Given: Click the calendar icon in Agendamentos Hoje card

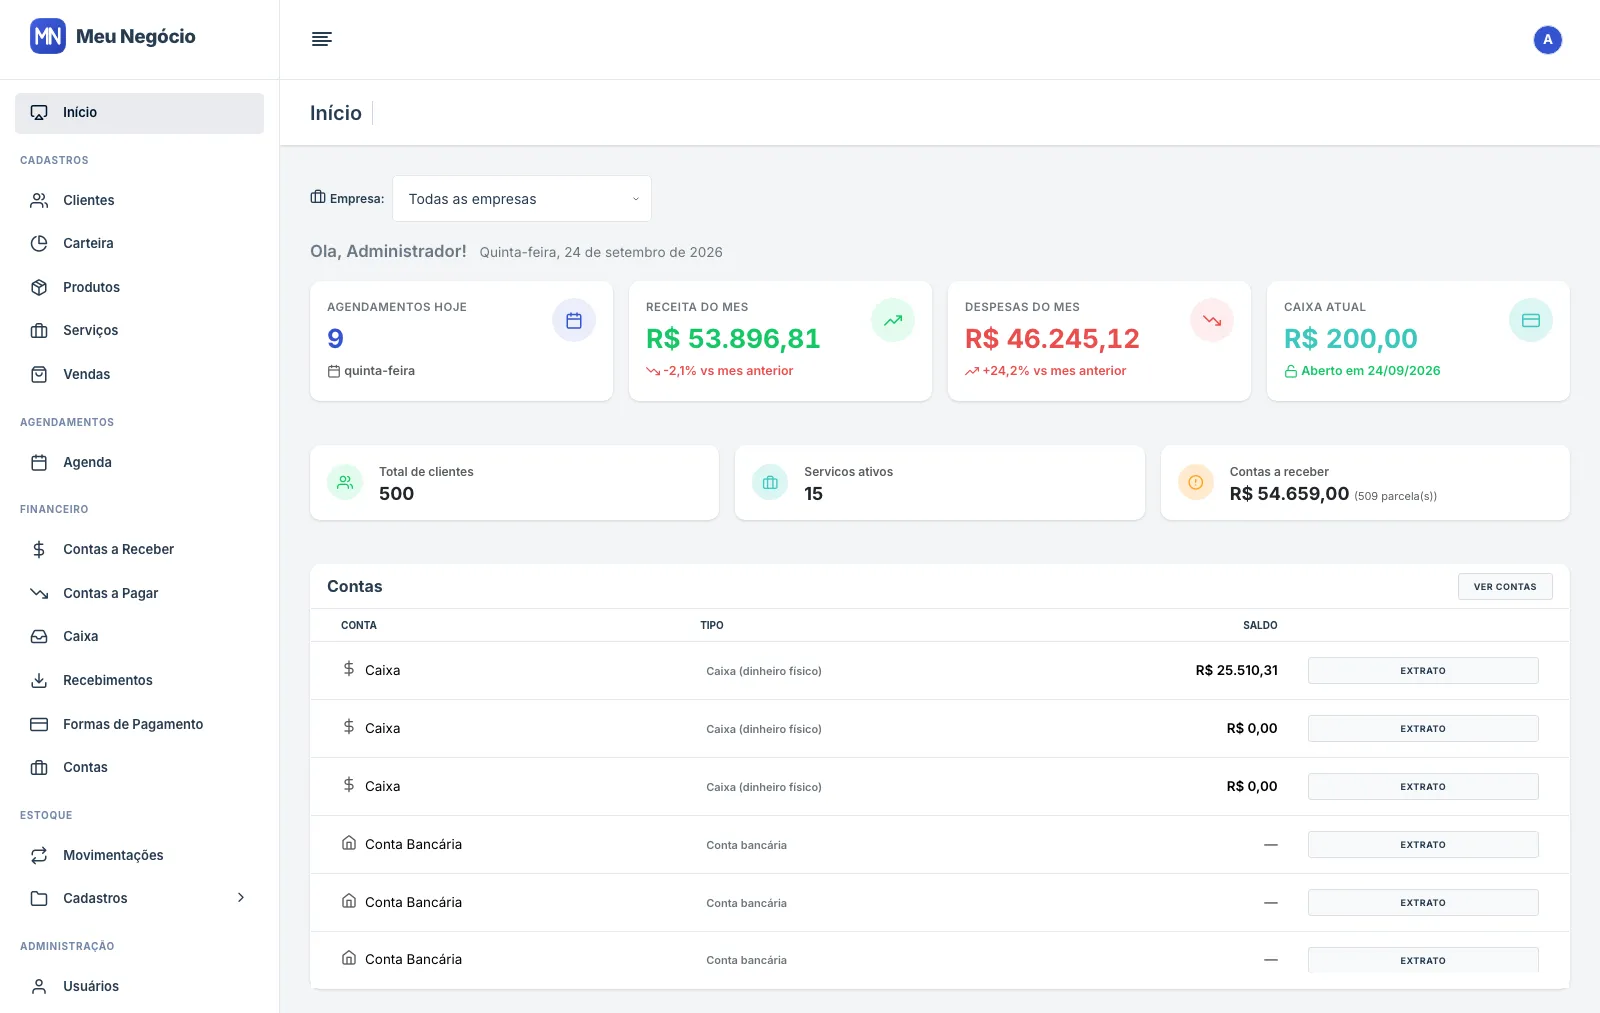Looking at the screenshot, I should [574, 321].
